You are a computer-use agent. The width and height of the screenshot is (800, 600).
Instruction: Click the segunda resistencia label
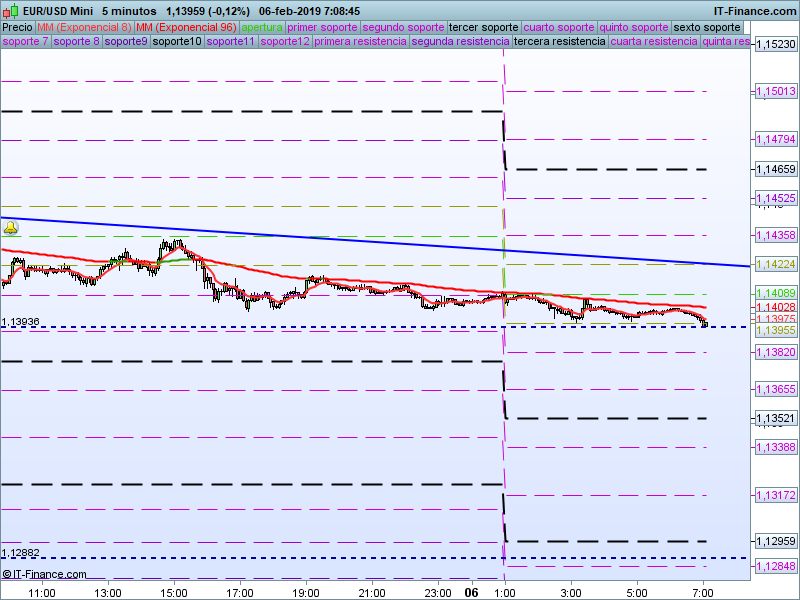pos(460,41)
